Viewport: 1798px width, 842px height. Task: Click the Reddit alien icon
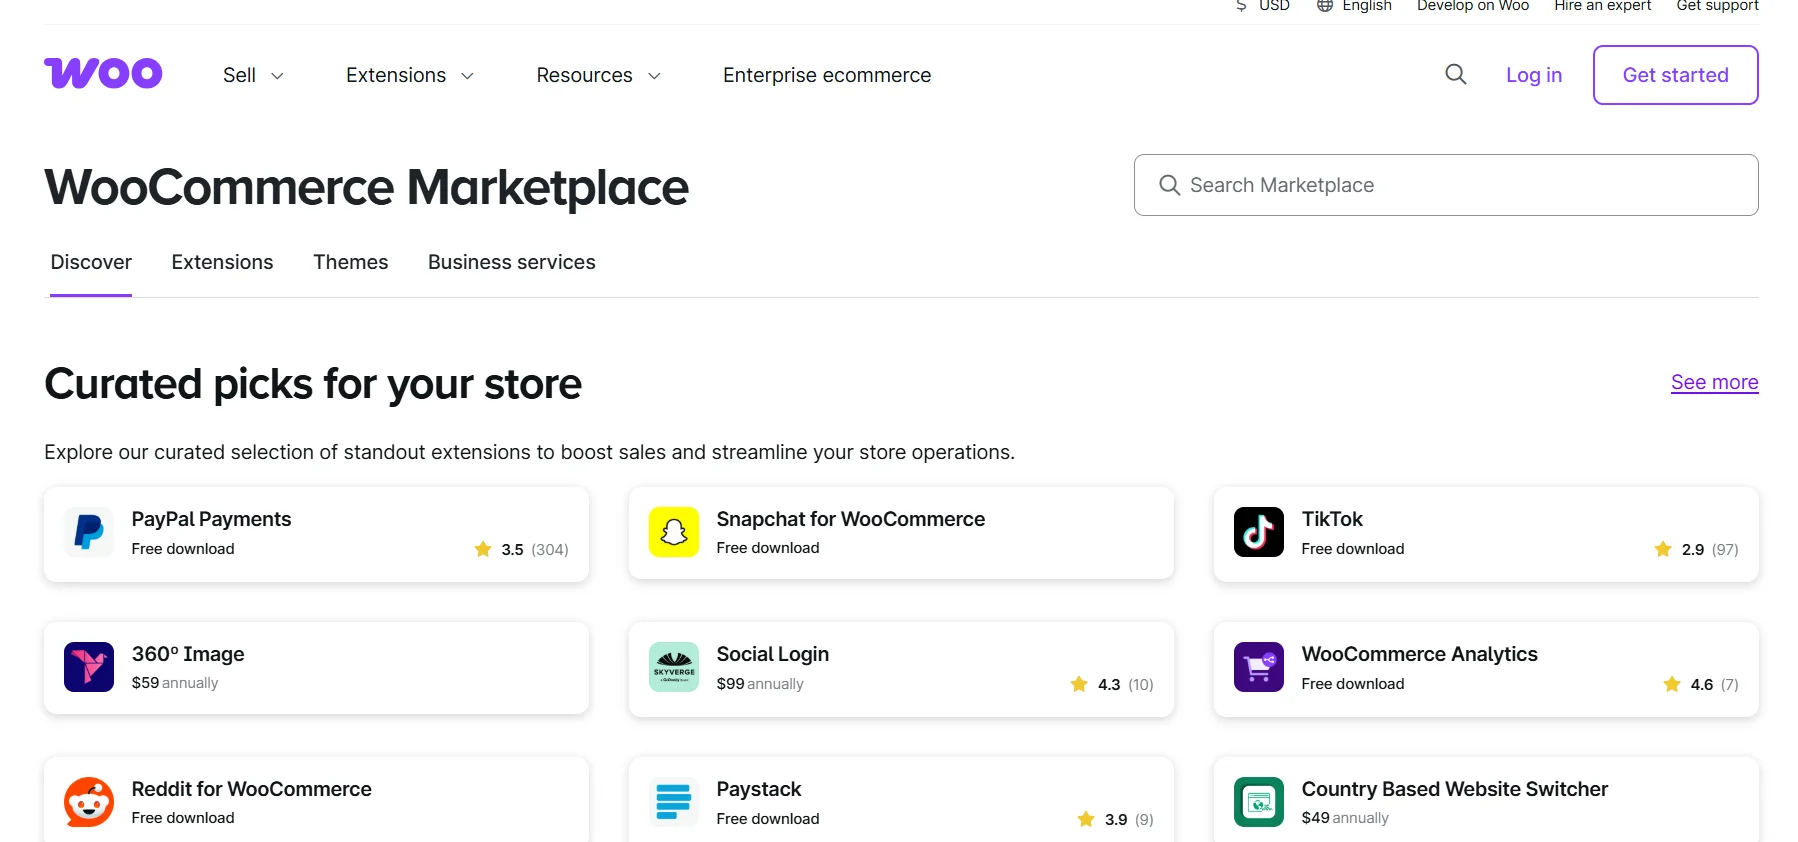pos(89,802)
